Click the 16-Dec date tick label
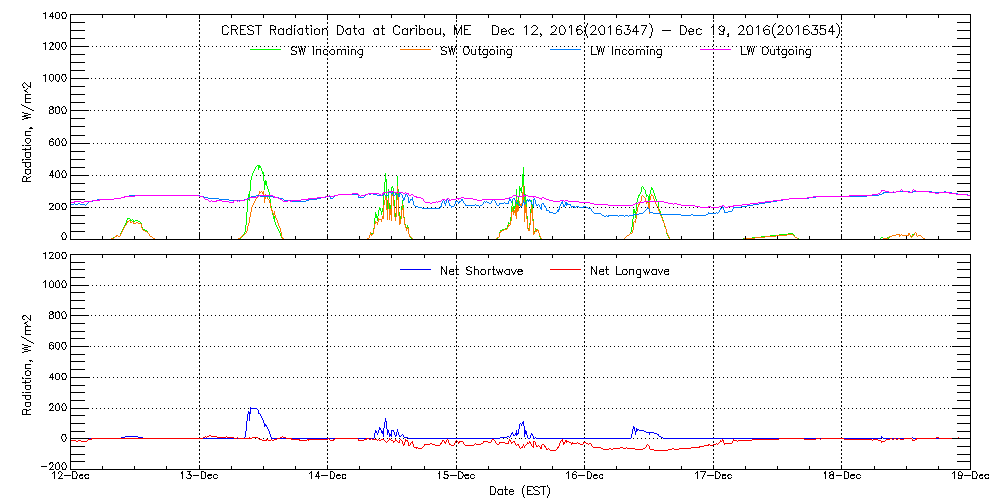Image resolution: width=1000 pixels, height=500 pixels. coord(584,477)
